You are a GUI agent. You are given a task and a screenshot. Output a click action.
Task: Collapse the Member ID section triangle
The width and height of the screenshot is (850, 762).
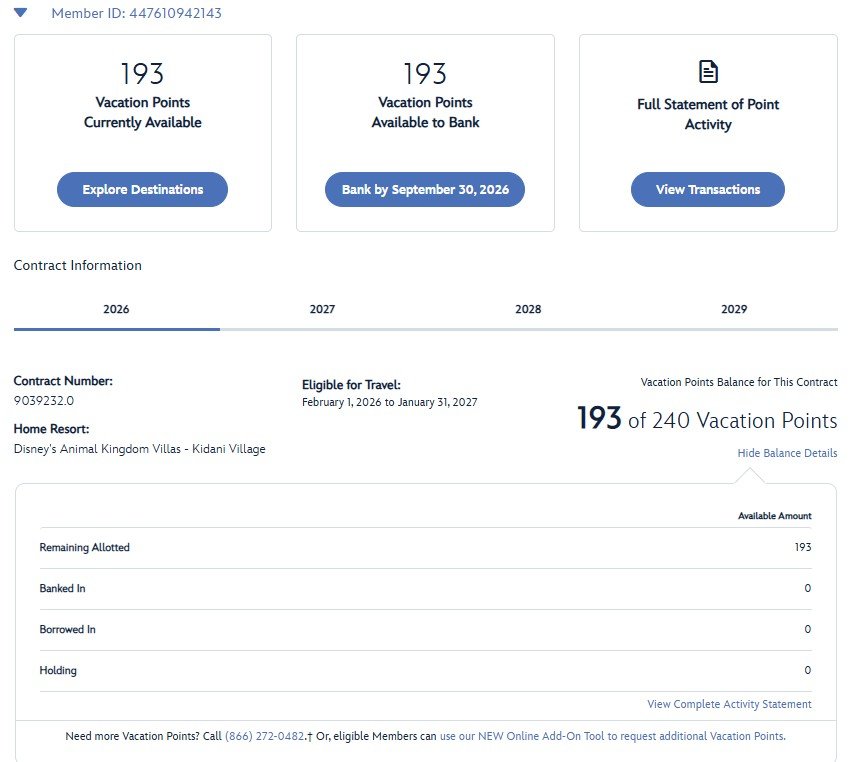tap(21, 13)
